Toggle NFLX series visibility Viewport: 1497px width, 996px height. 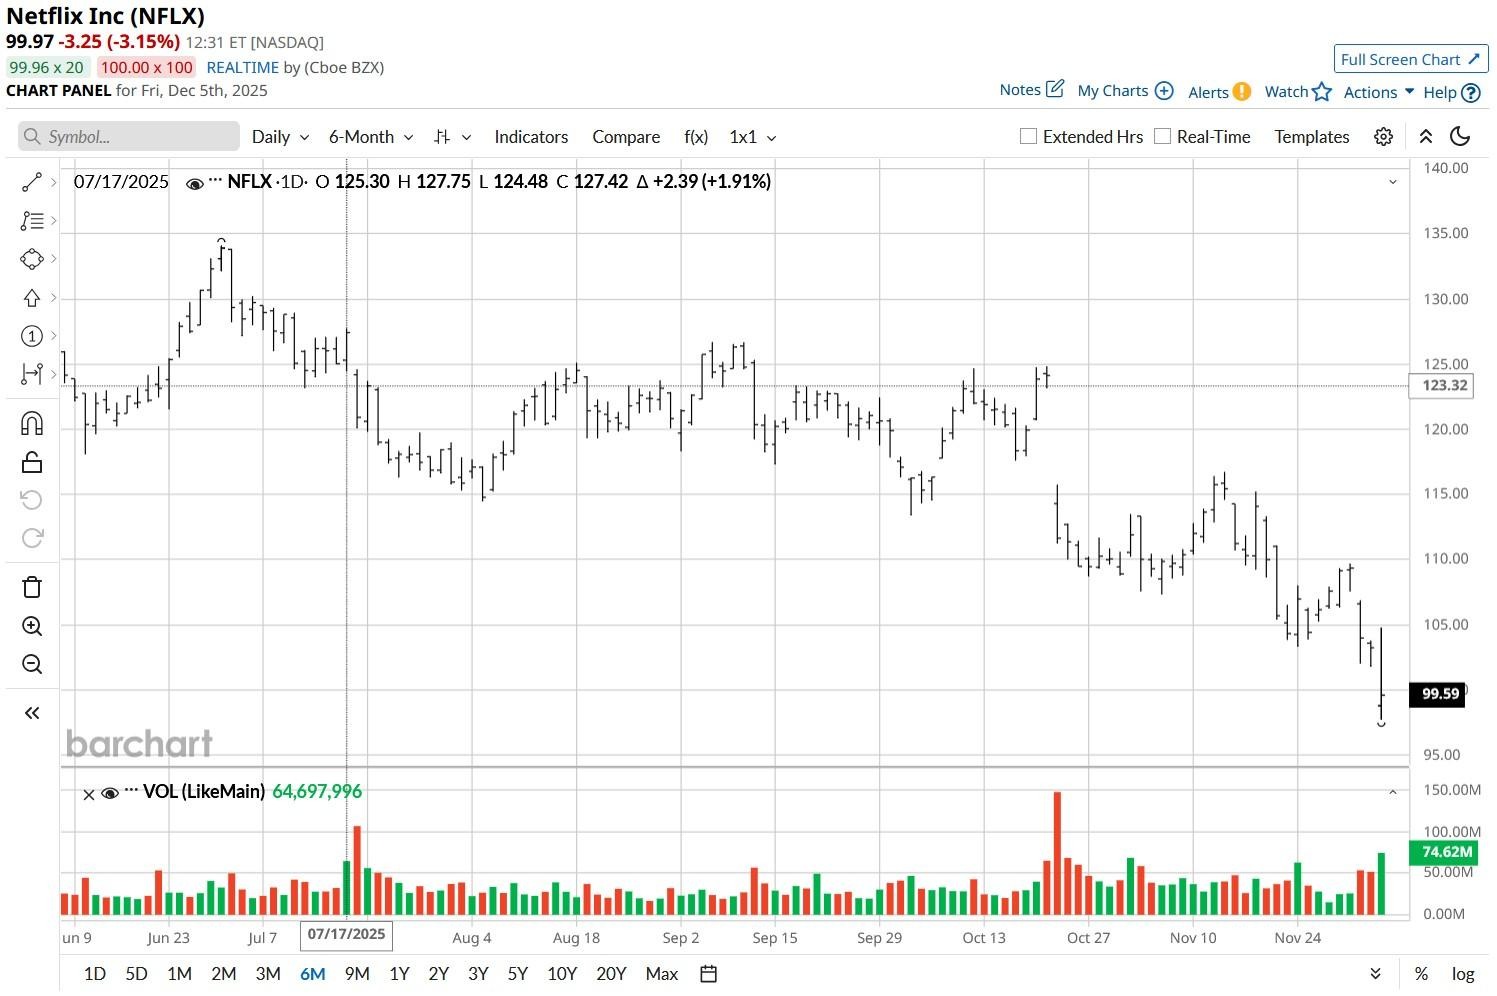coord(195,183)
